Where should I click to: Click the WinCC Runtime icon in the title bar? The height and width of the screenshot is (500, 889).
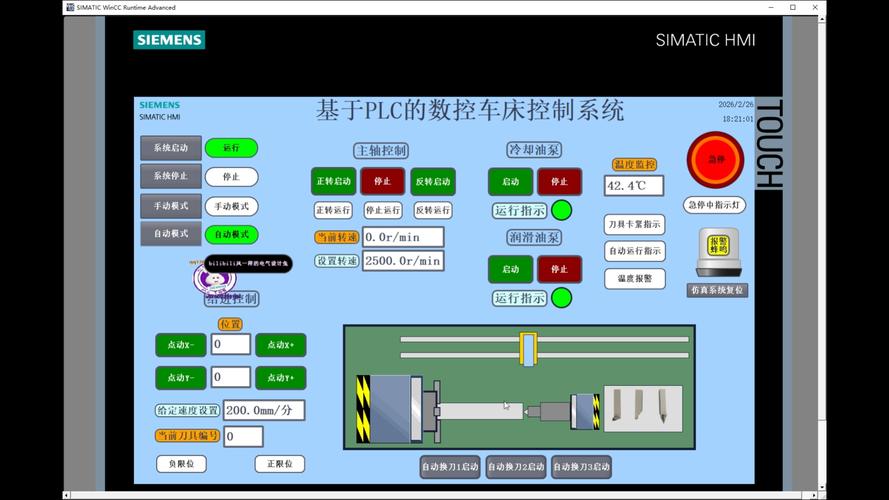70,7
